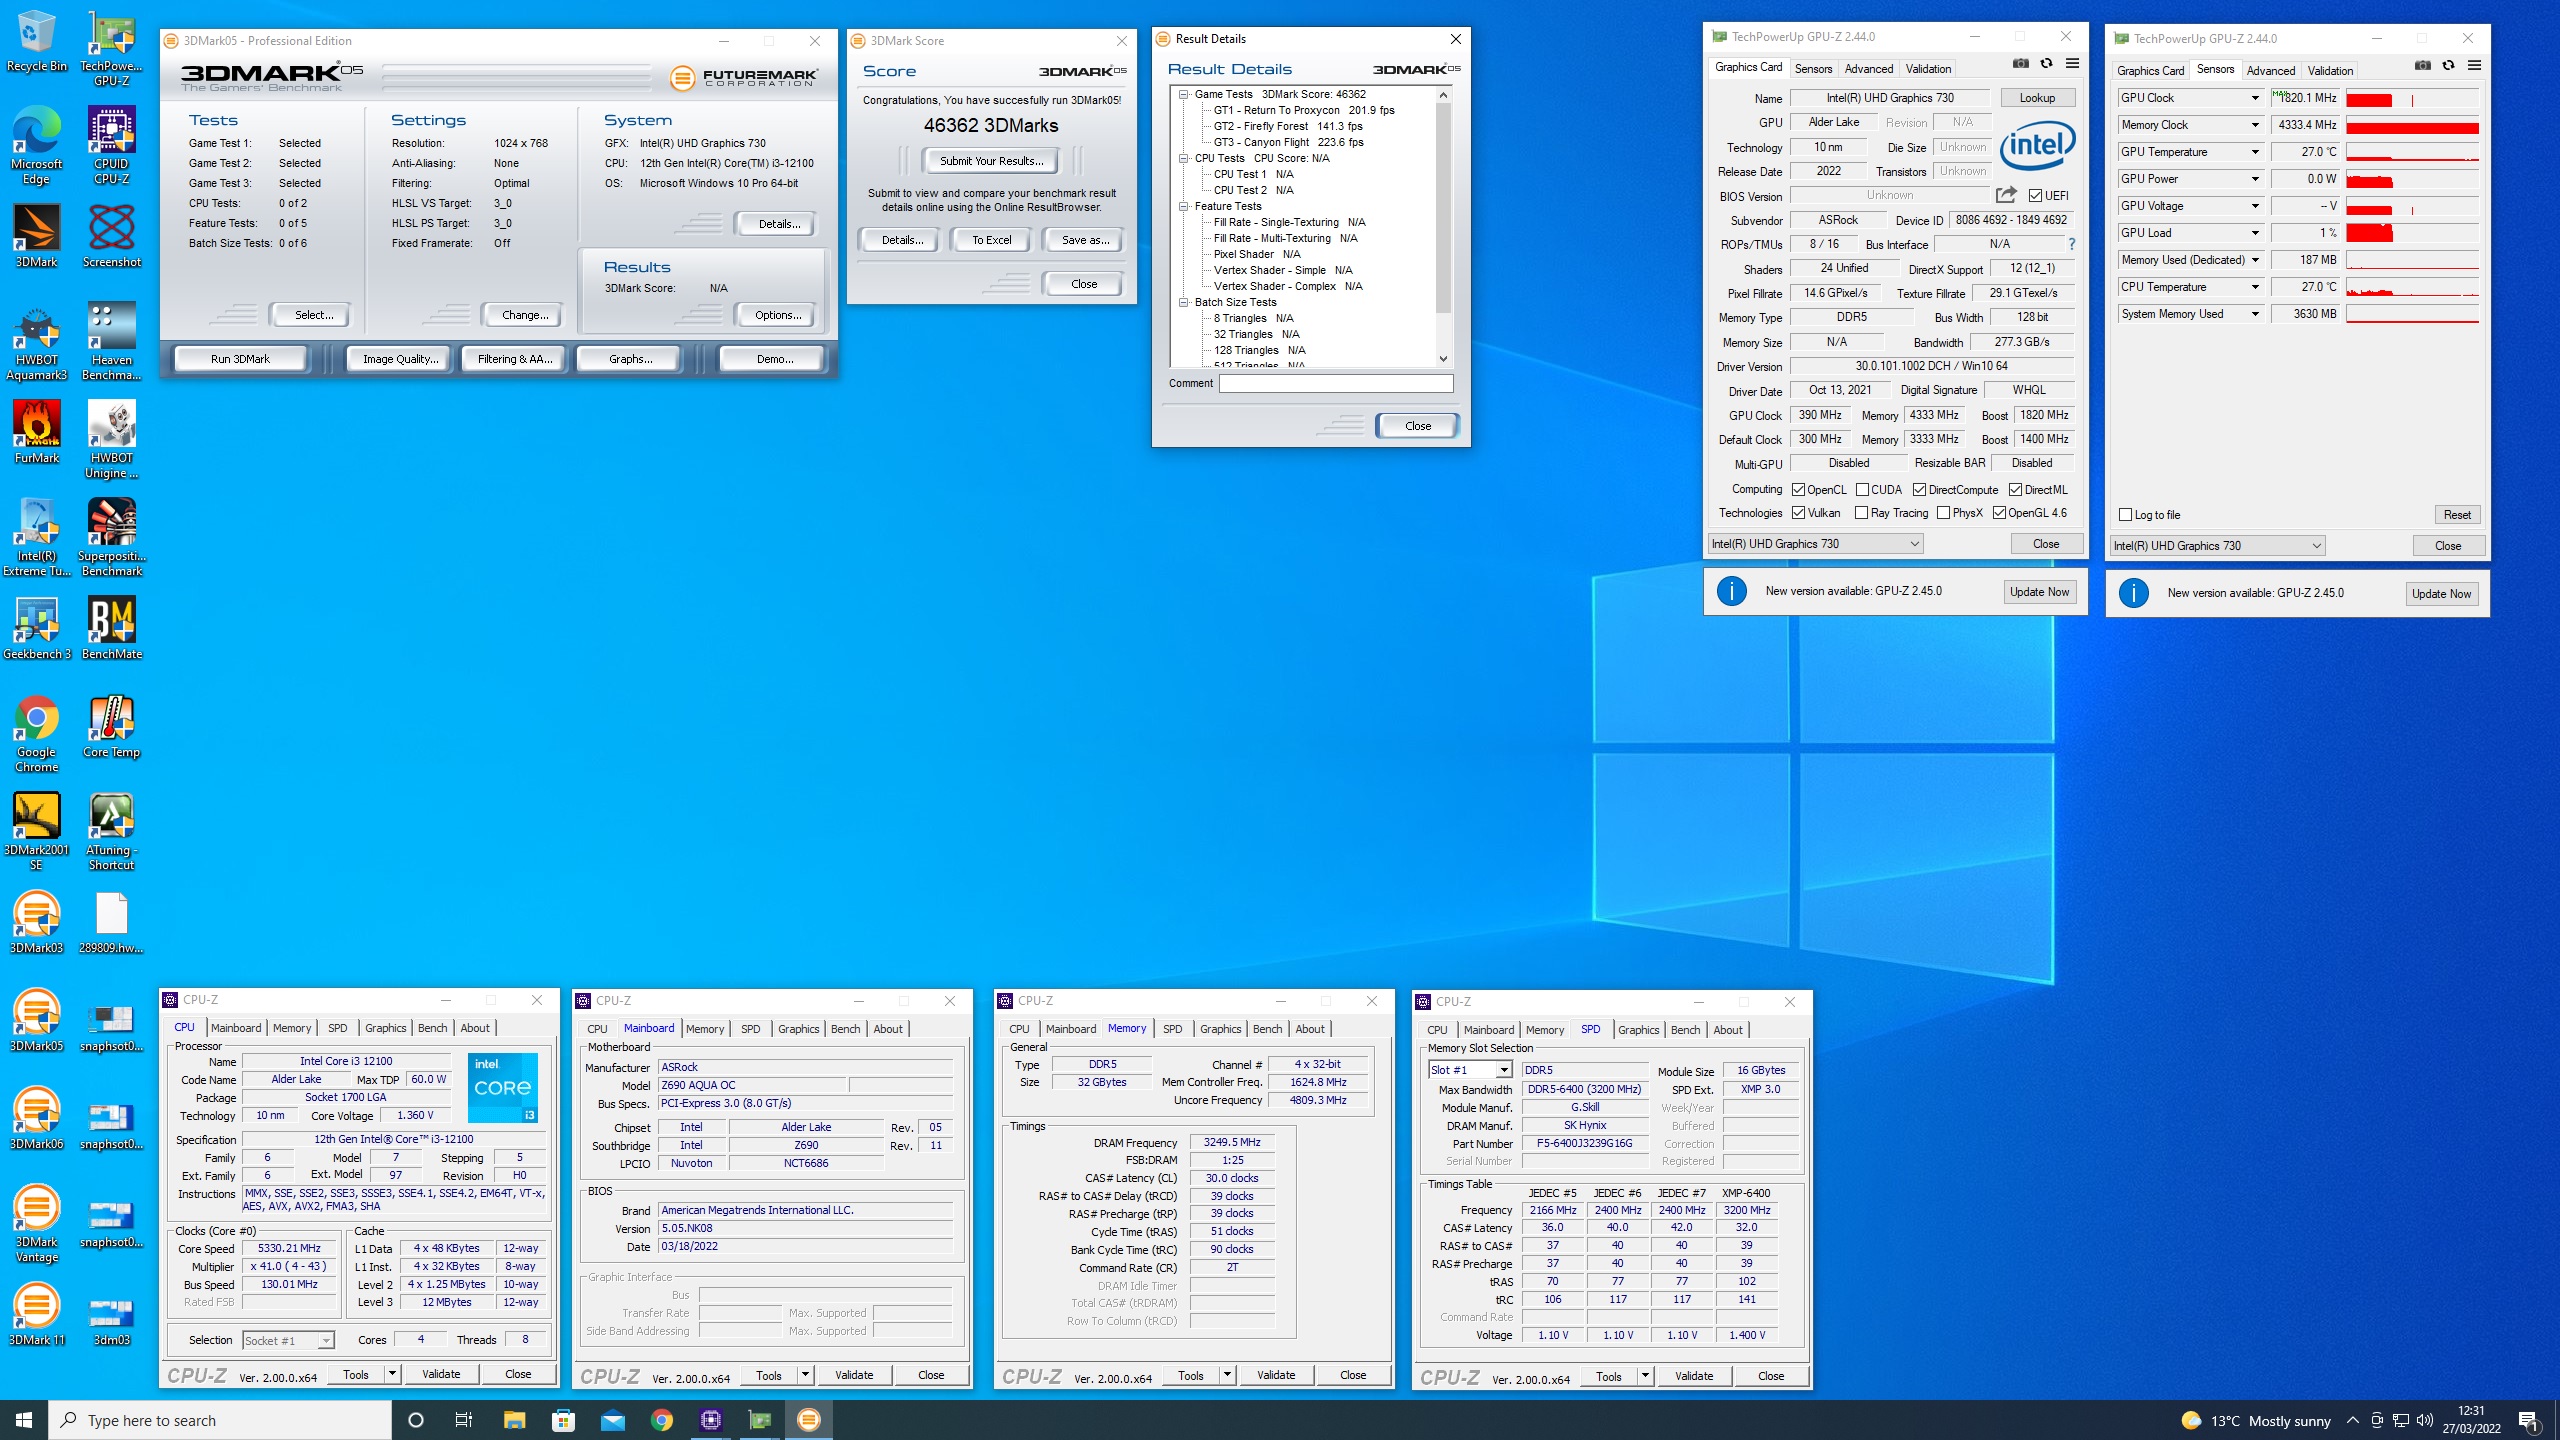Viewport: 2560px width, 1440px height.
Task: Click the Comment input field in Result Details
Action: [x=1336, y=383]
